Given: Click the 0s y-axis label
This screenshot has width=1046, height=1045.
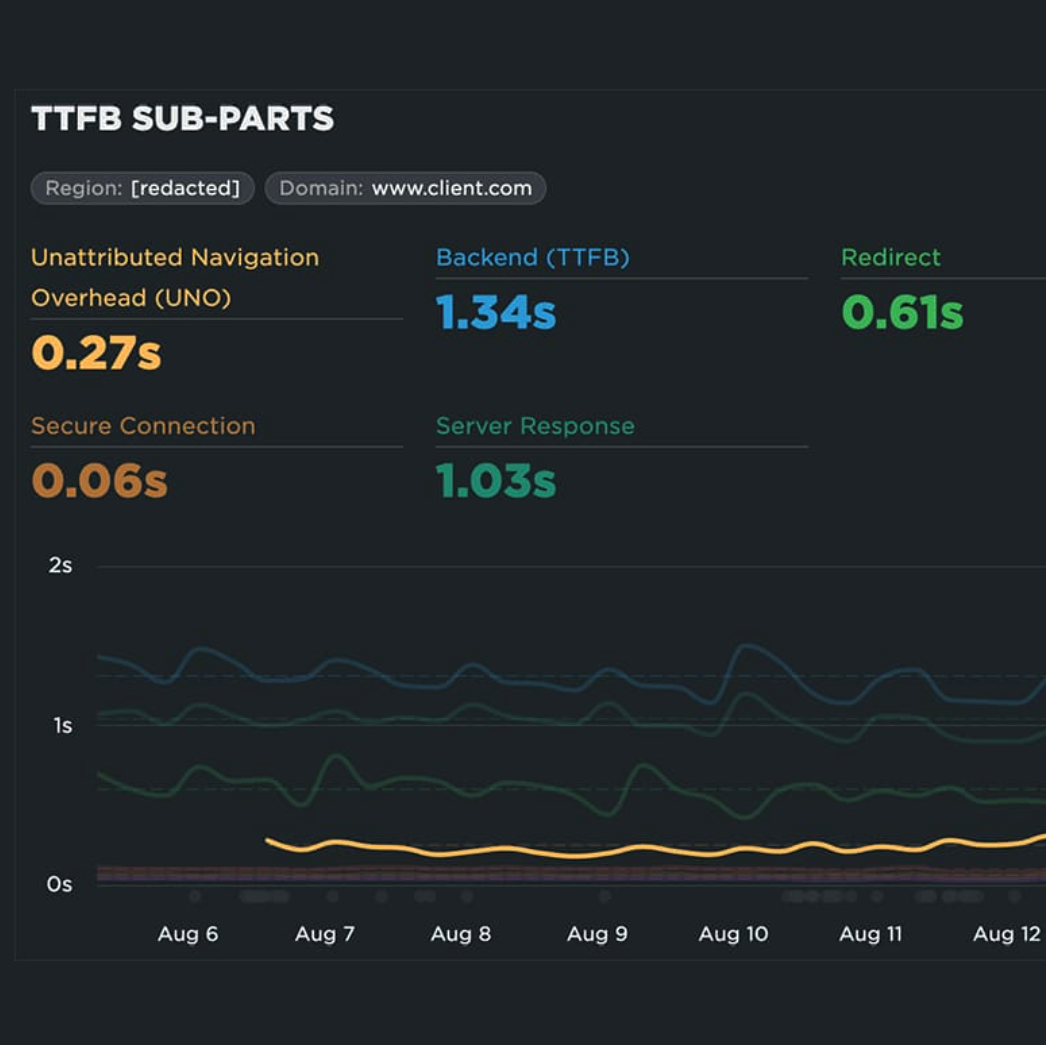Looking at the screenshot, I should [59, 884].
